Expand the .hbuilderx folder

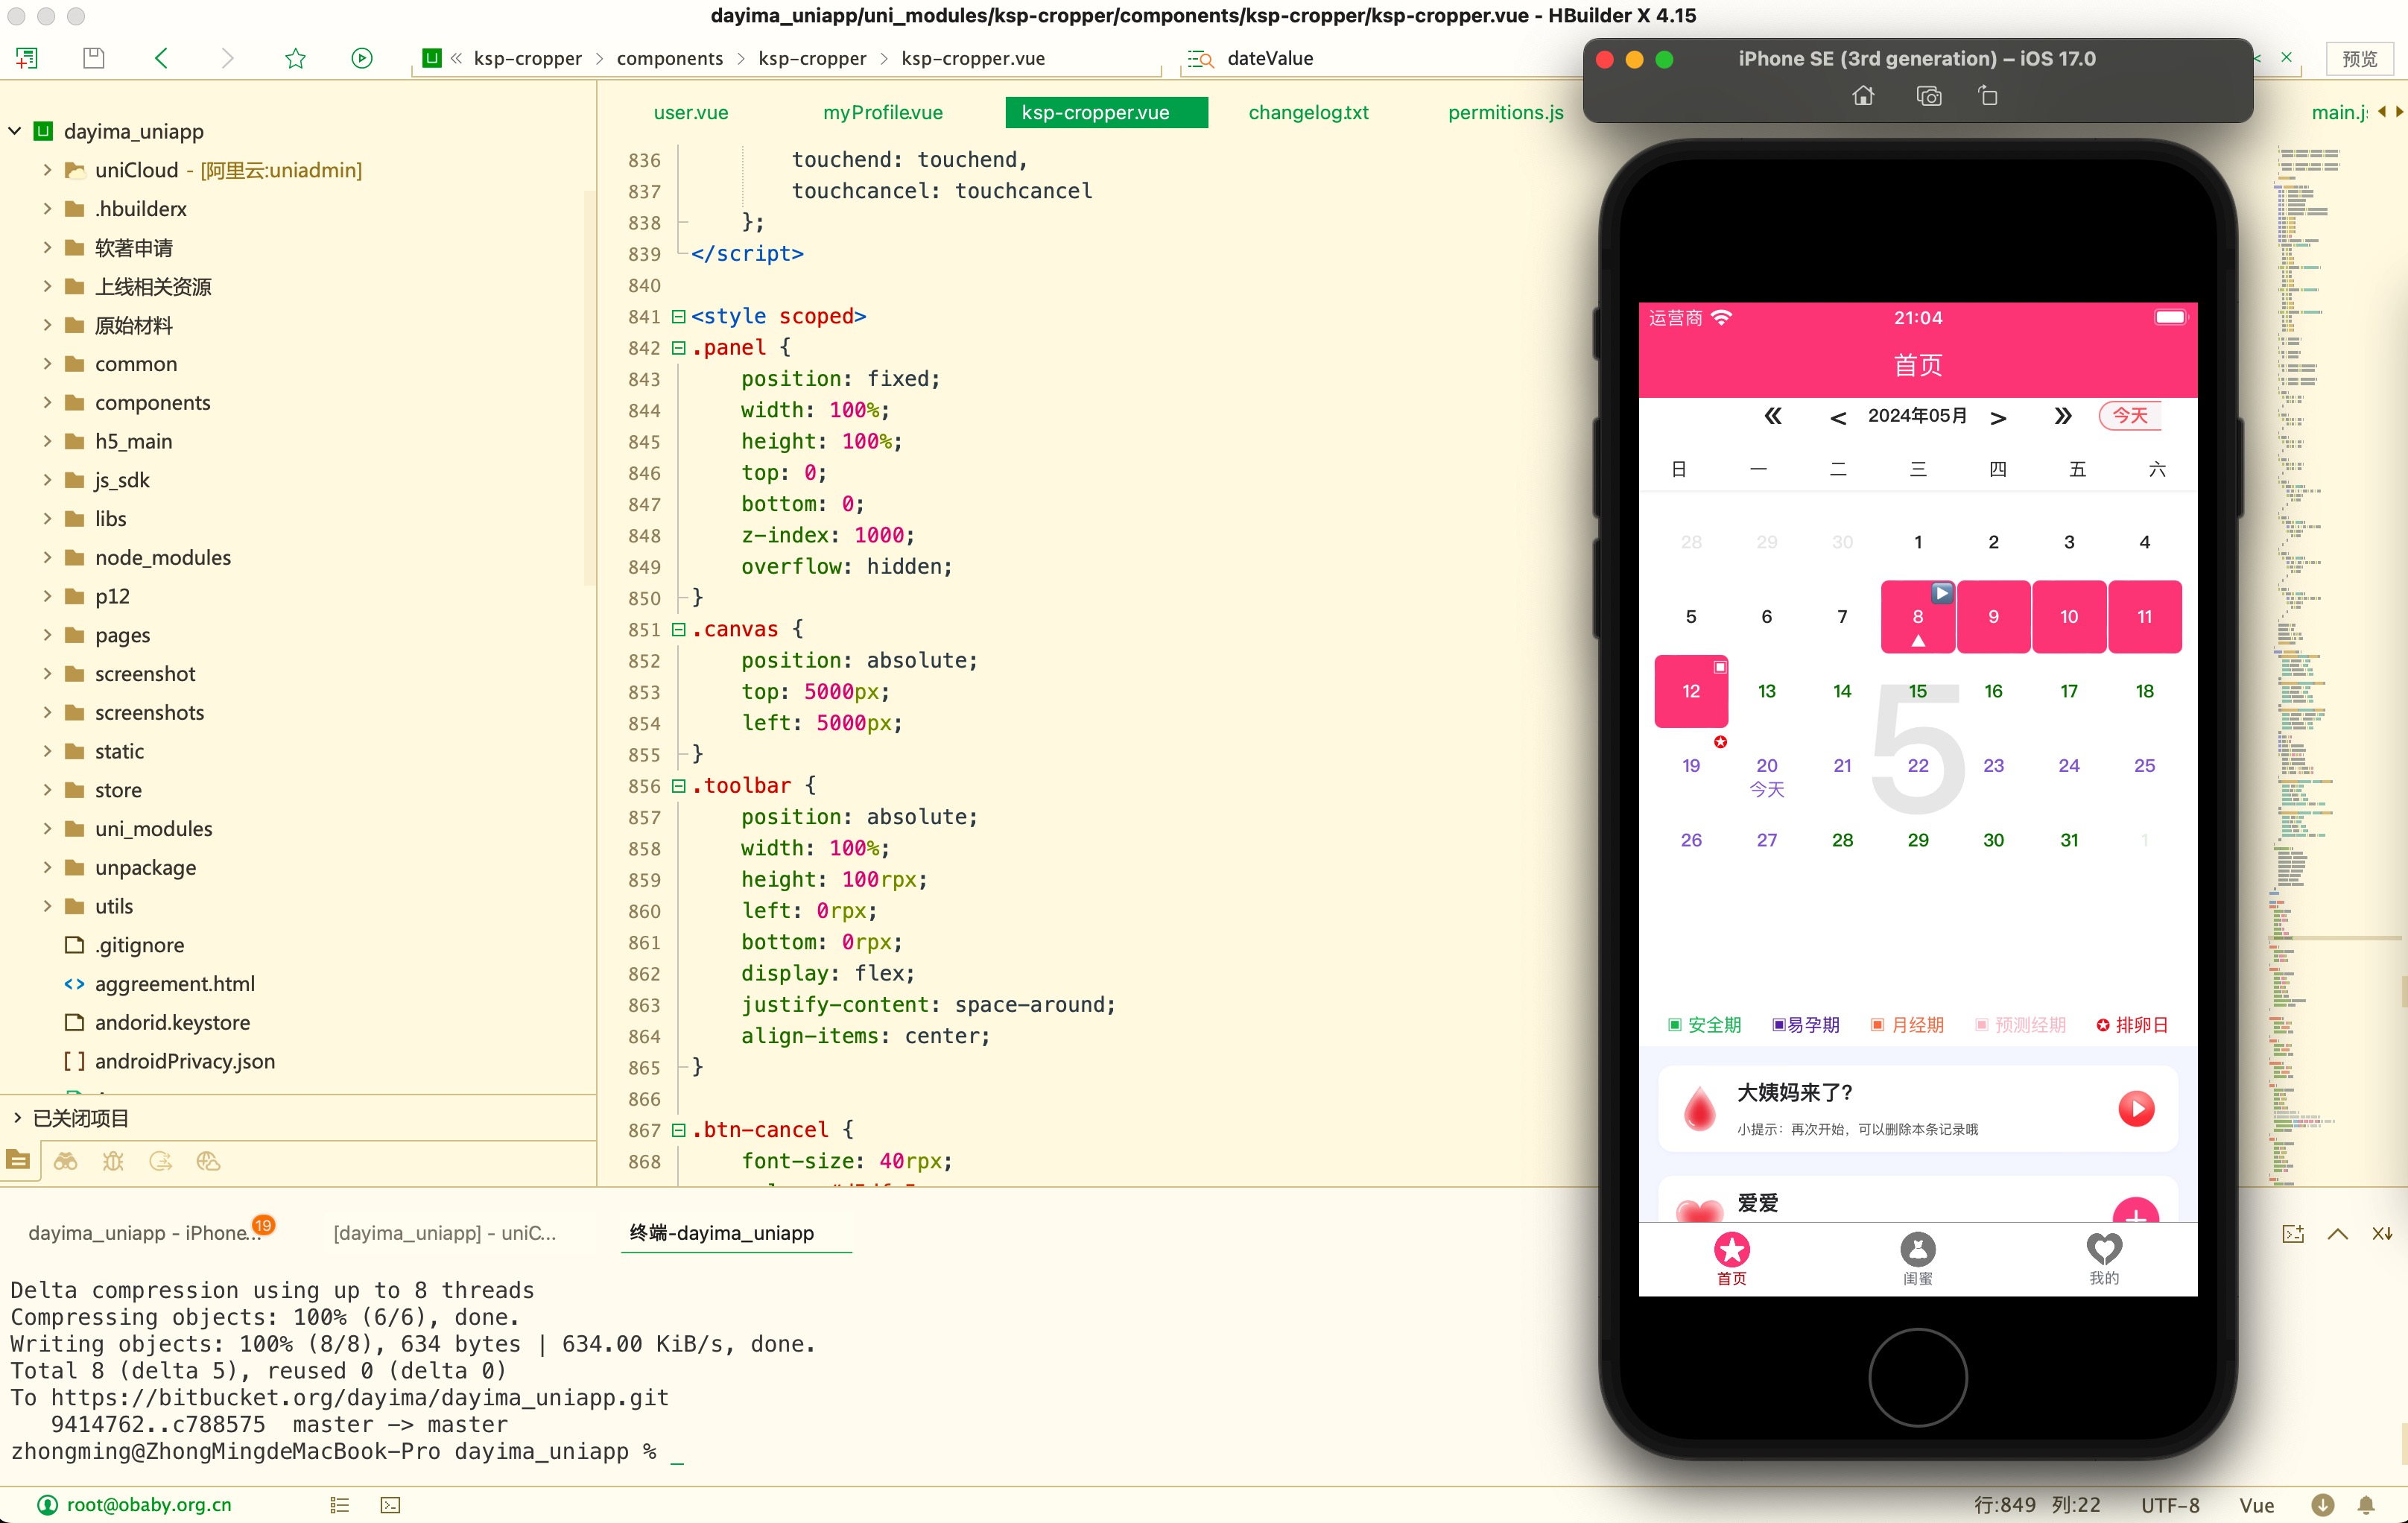click(x=47, y=209)
